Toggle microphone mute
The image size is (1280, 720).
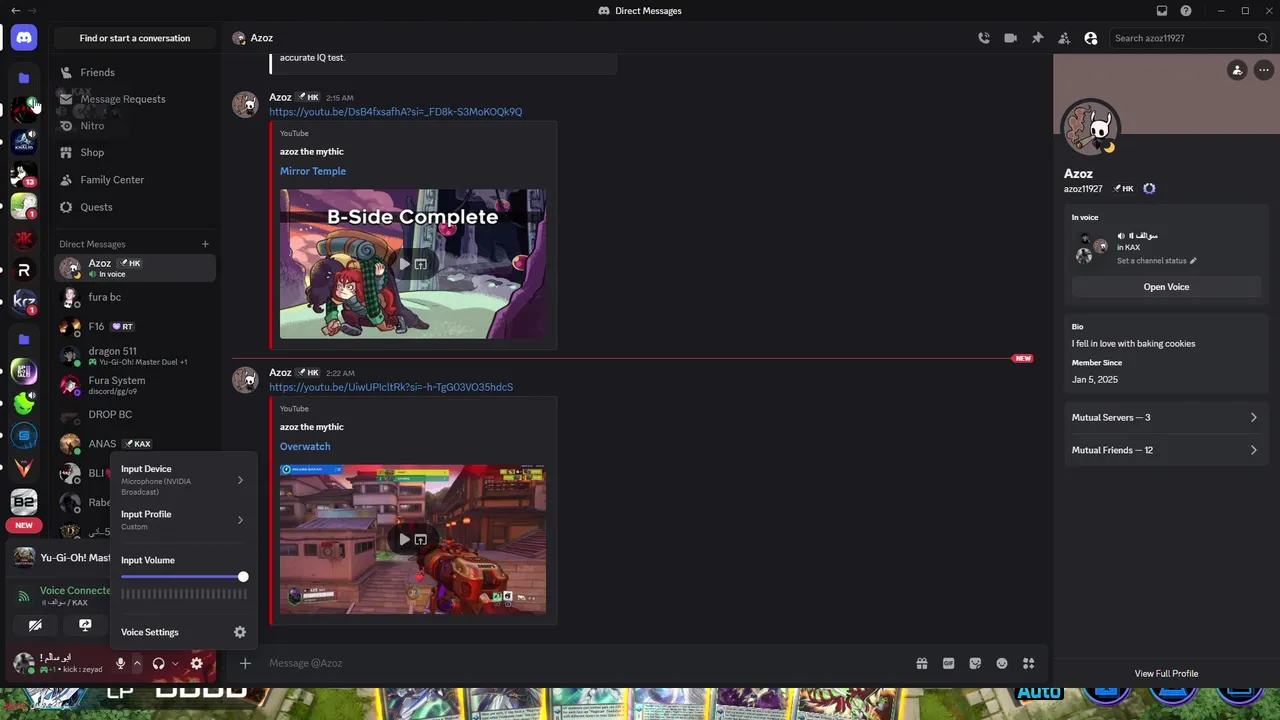pos(120,663)
